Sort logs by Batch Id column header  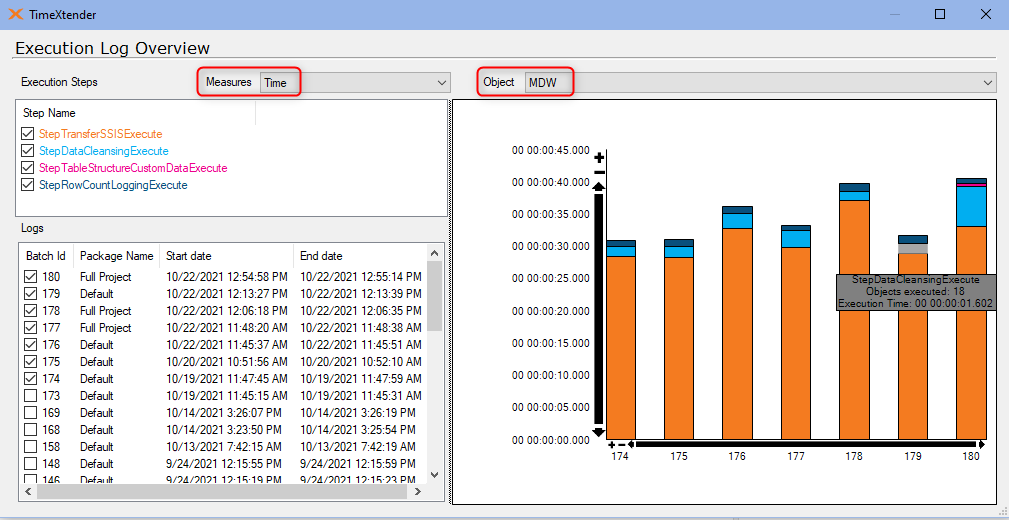click(46, 255)
